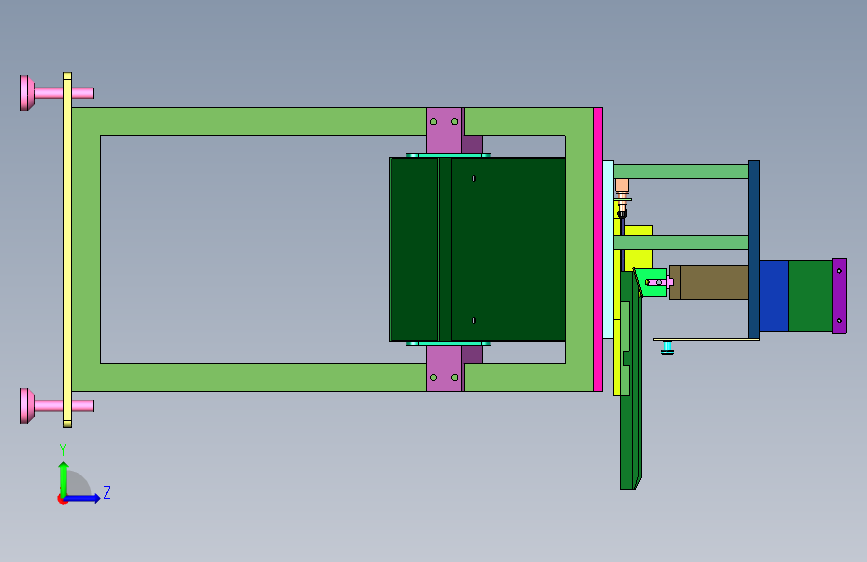Select the upper light-green spacer rod
The height and width of the screenshot is (562, 867).
pos(681,171)
